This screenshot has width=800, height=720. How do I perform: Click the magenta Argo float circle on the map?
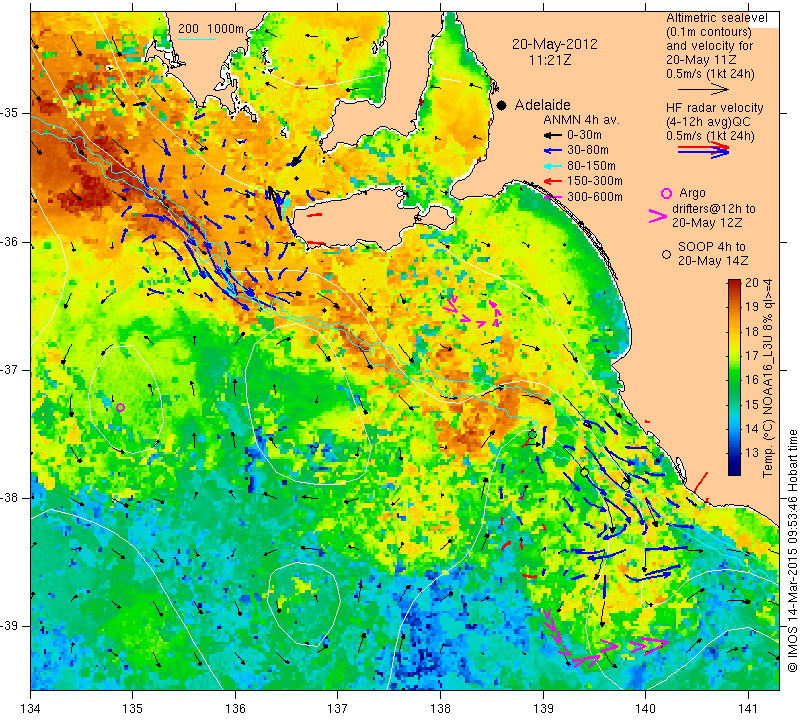pyautogui.click(x=120, y=407)
